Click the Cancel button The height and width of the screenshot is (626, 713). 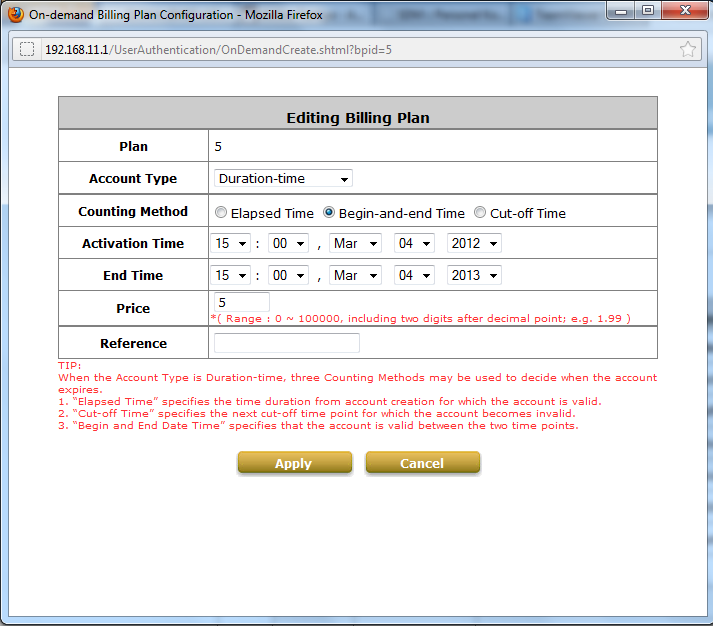(x=422, y=463)
